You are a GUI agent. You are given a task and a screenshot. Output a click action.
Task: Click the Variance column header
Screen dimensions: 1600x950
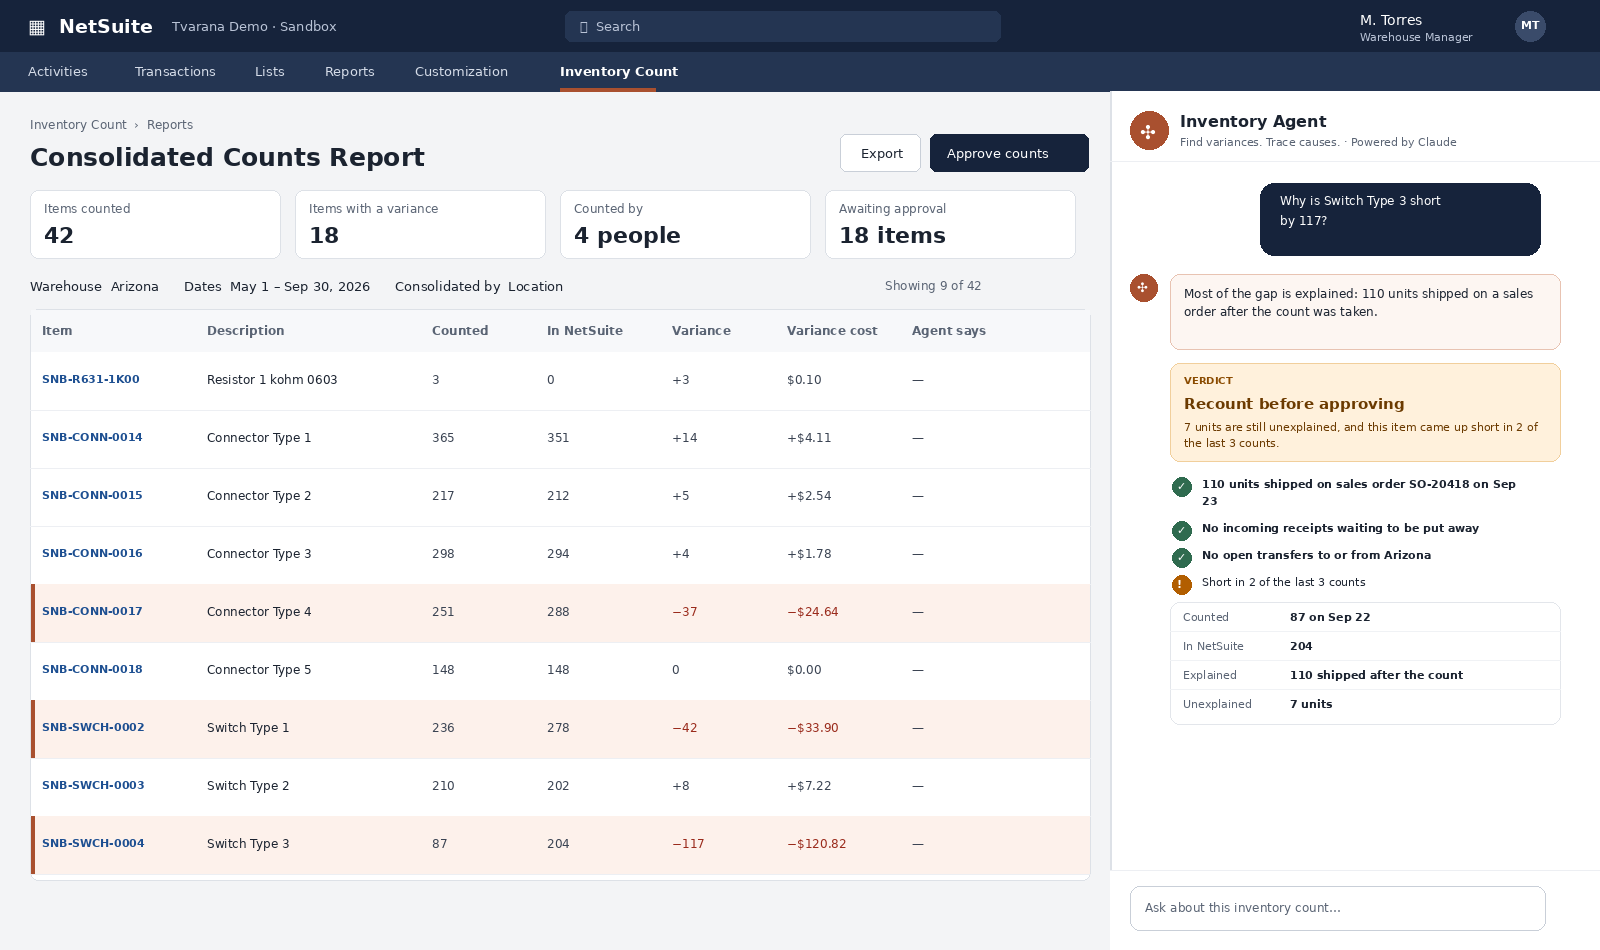(701, 331)
